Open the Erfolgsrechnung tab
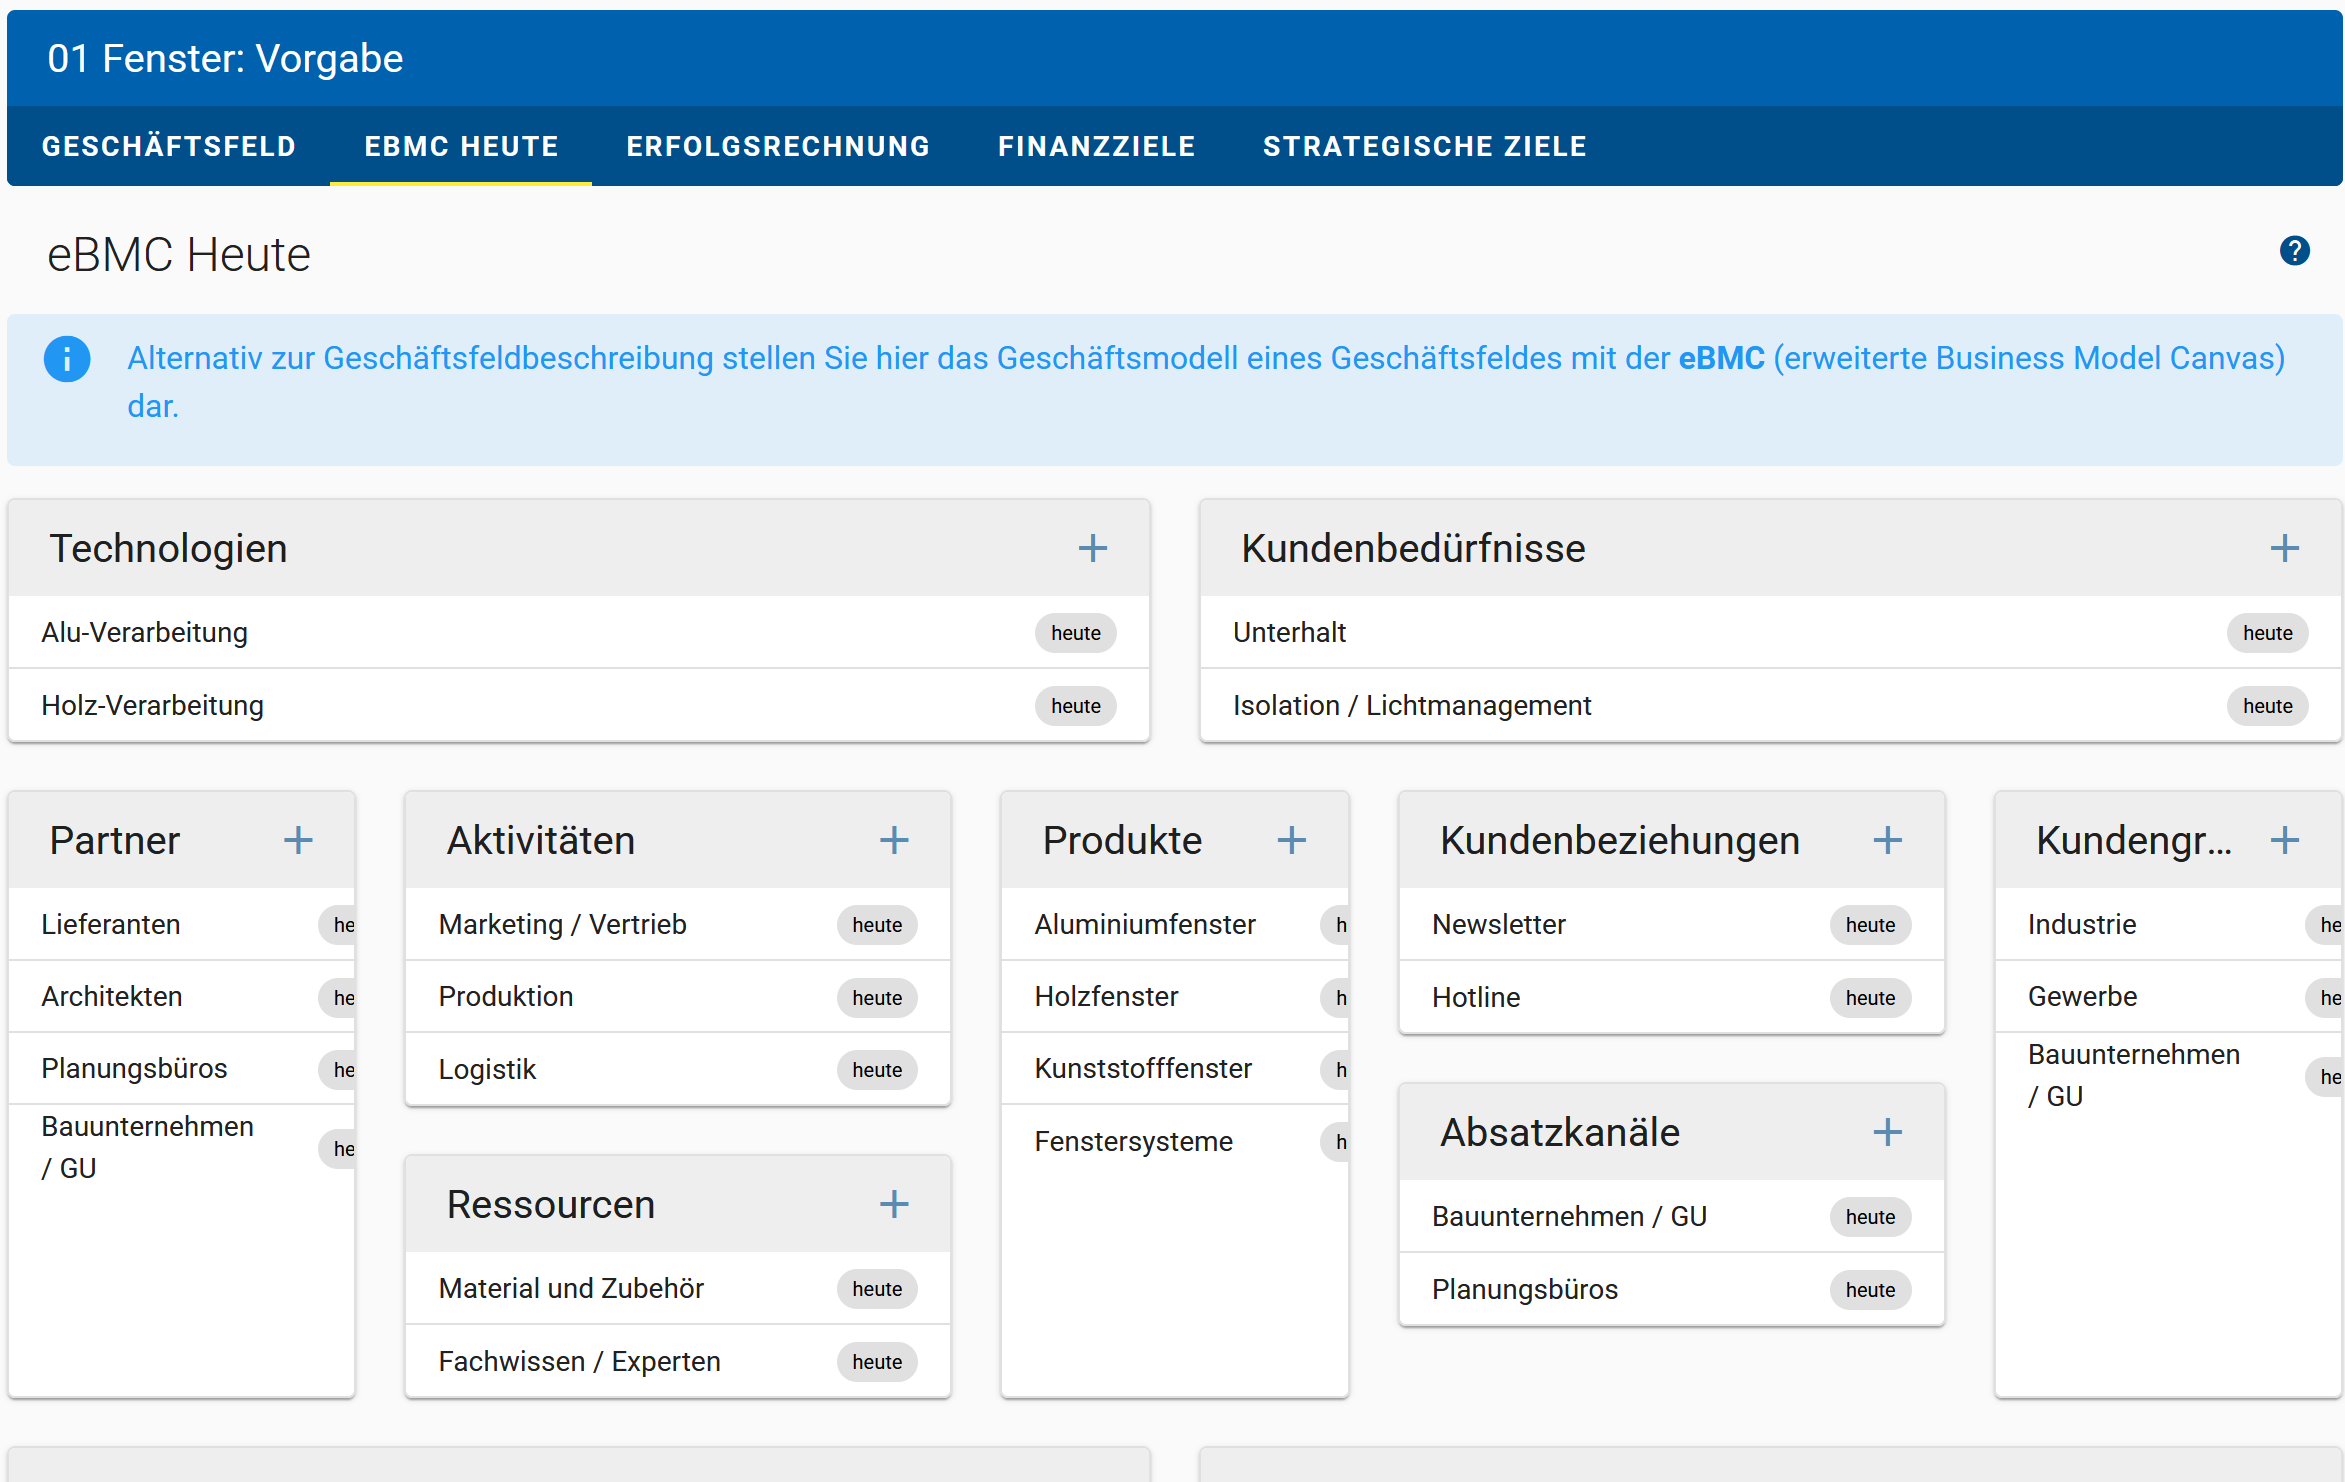 pos(778,146)
